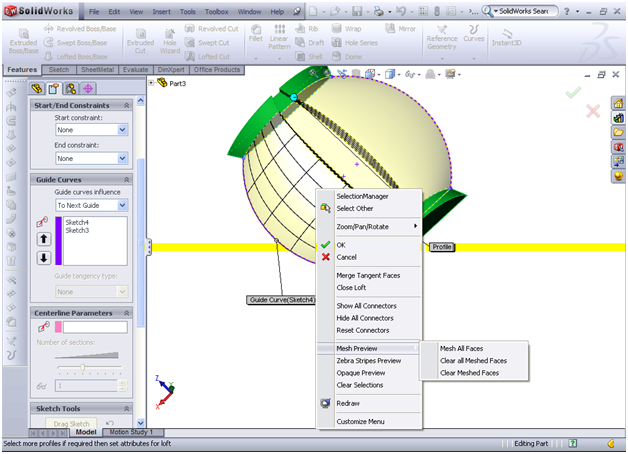Choose the Swept Boss/Base tool
The image size is (628, 454).
click(x=75, y=42)
